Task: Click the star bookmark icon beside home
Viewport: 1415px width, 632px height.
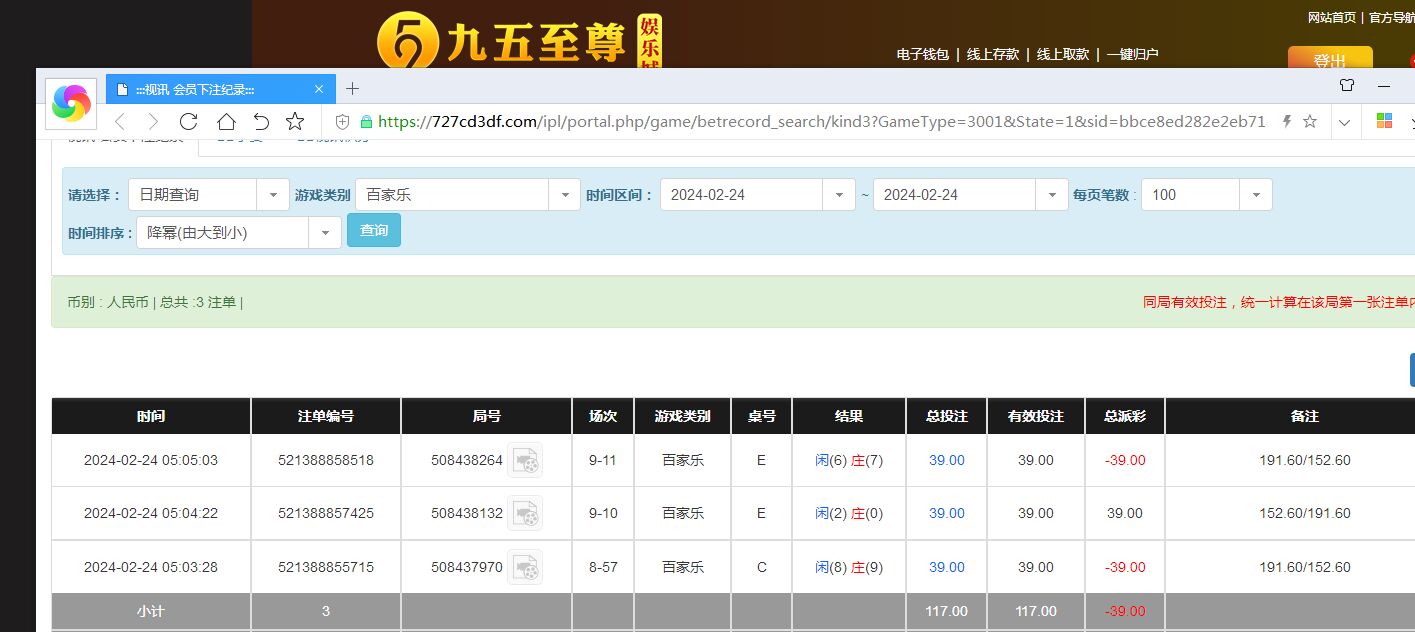Action: tap(295, 122)
